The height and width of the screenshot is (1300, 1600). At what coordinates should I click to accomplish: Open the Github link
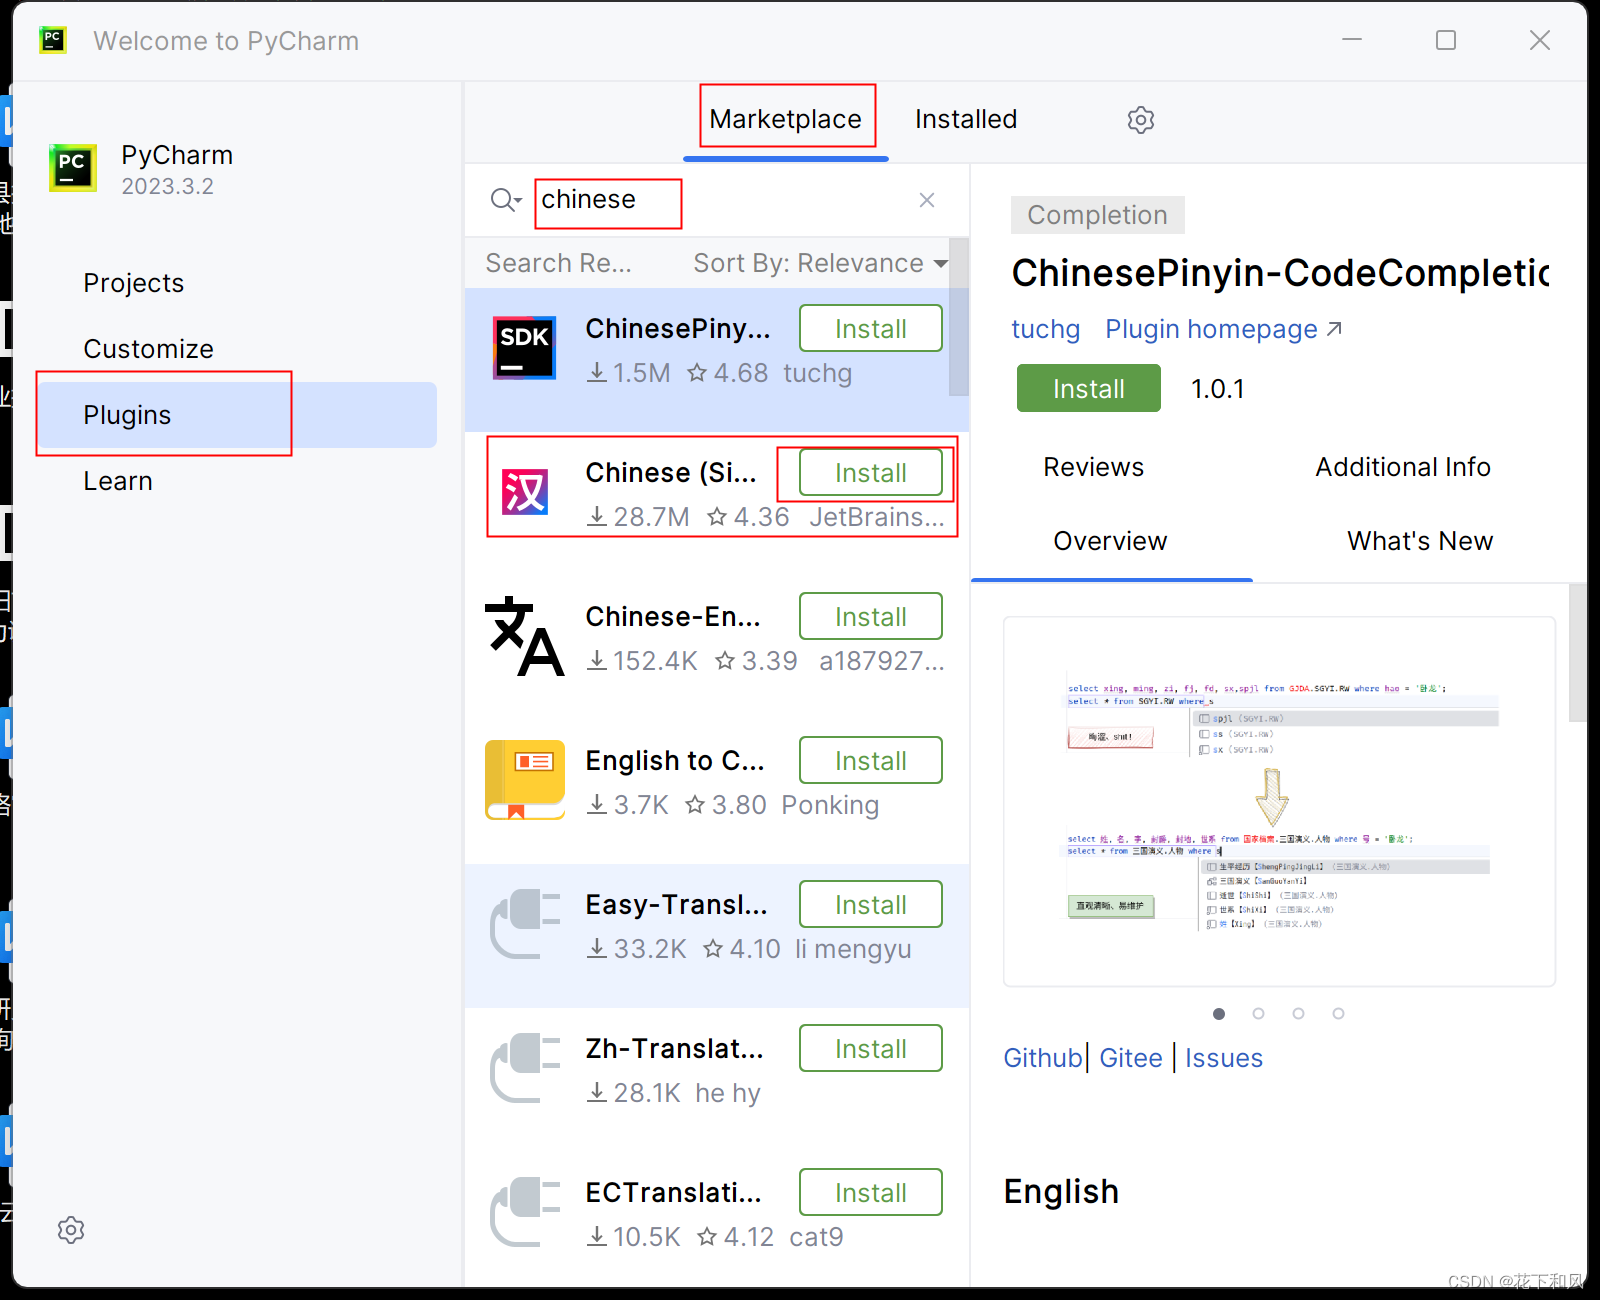[1042, 1058]
